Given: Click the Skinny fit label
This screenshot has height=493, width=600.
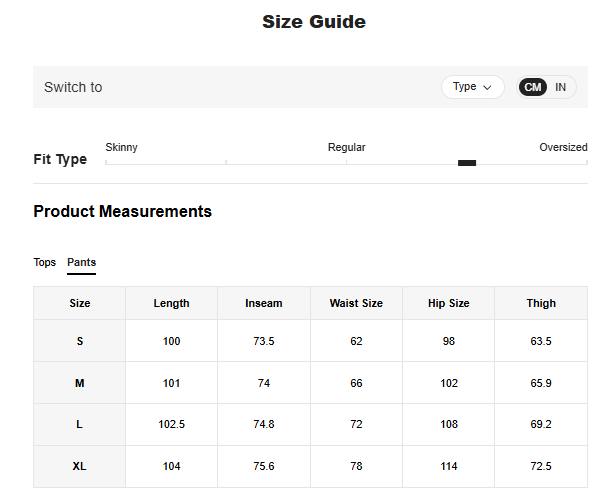Looking at the screenshot, I should (x=122, y=147).
